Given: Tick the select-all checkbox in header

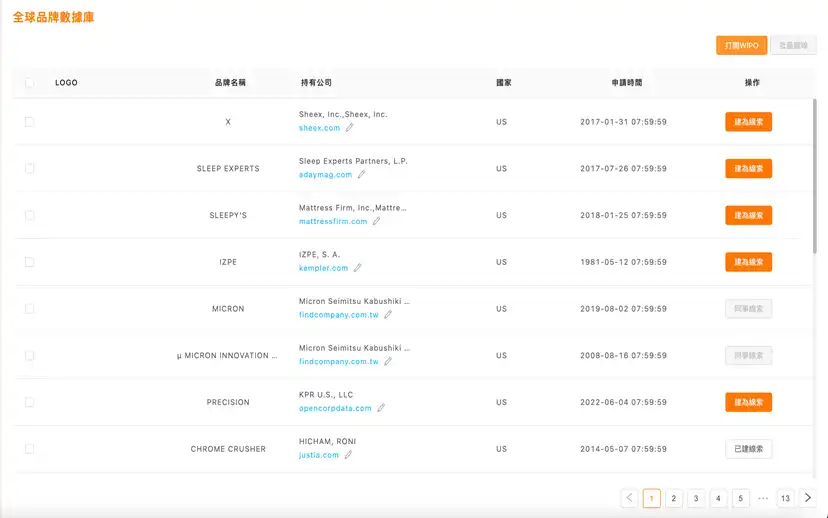Looking at the screenshot, I should (x=30, y=82).
